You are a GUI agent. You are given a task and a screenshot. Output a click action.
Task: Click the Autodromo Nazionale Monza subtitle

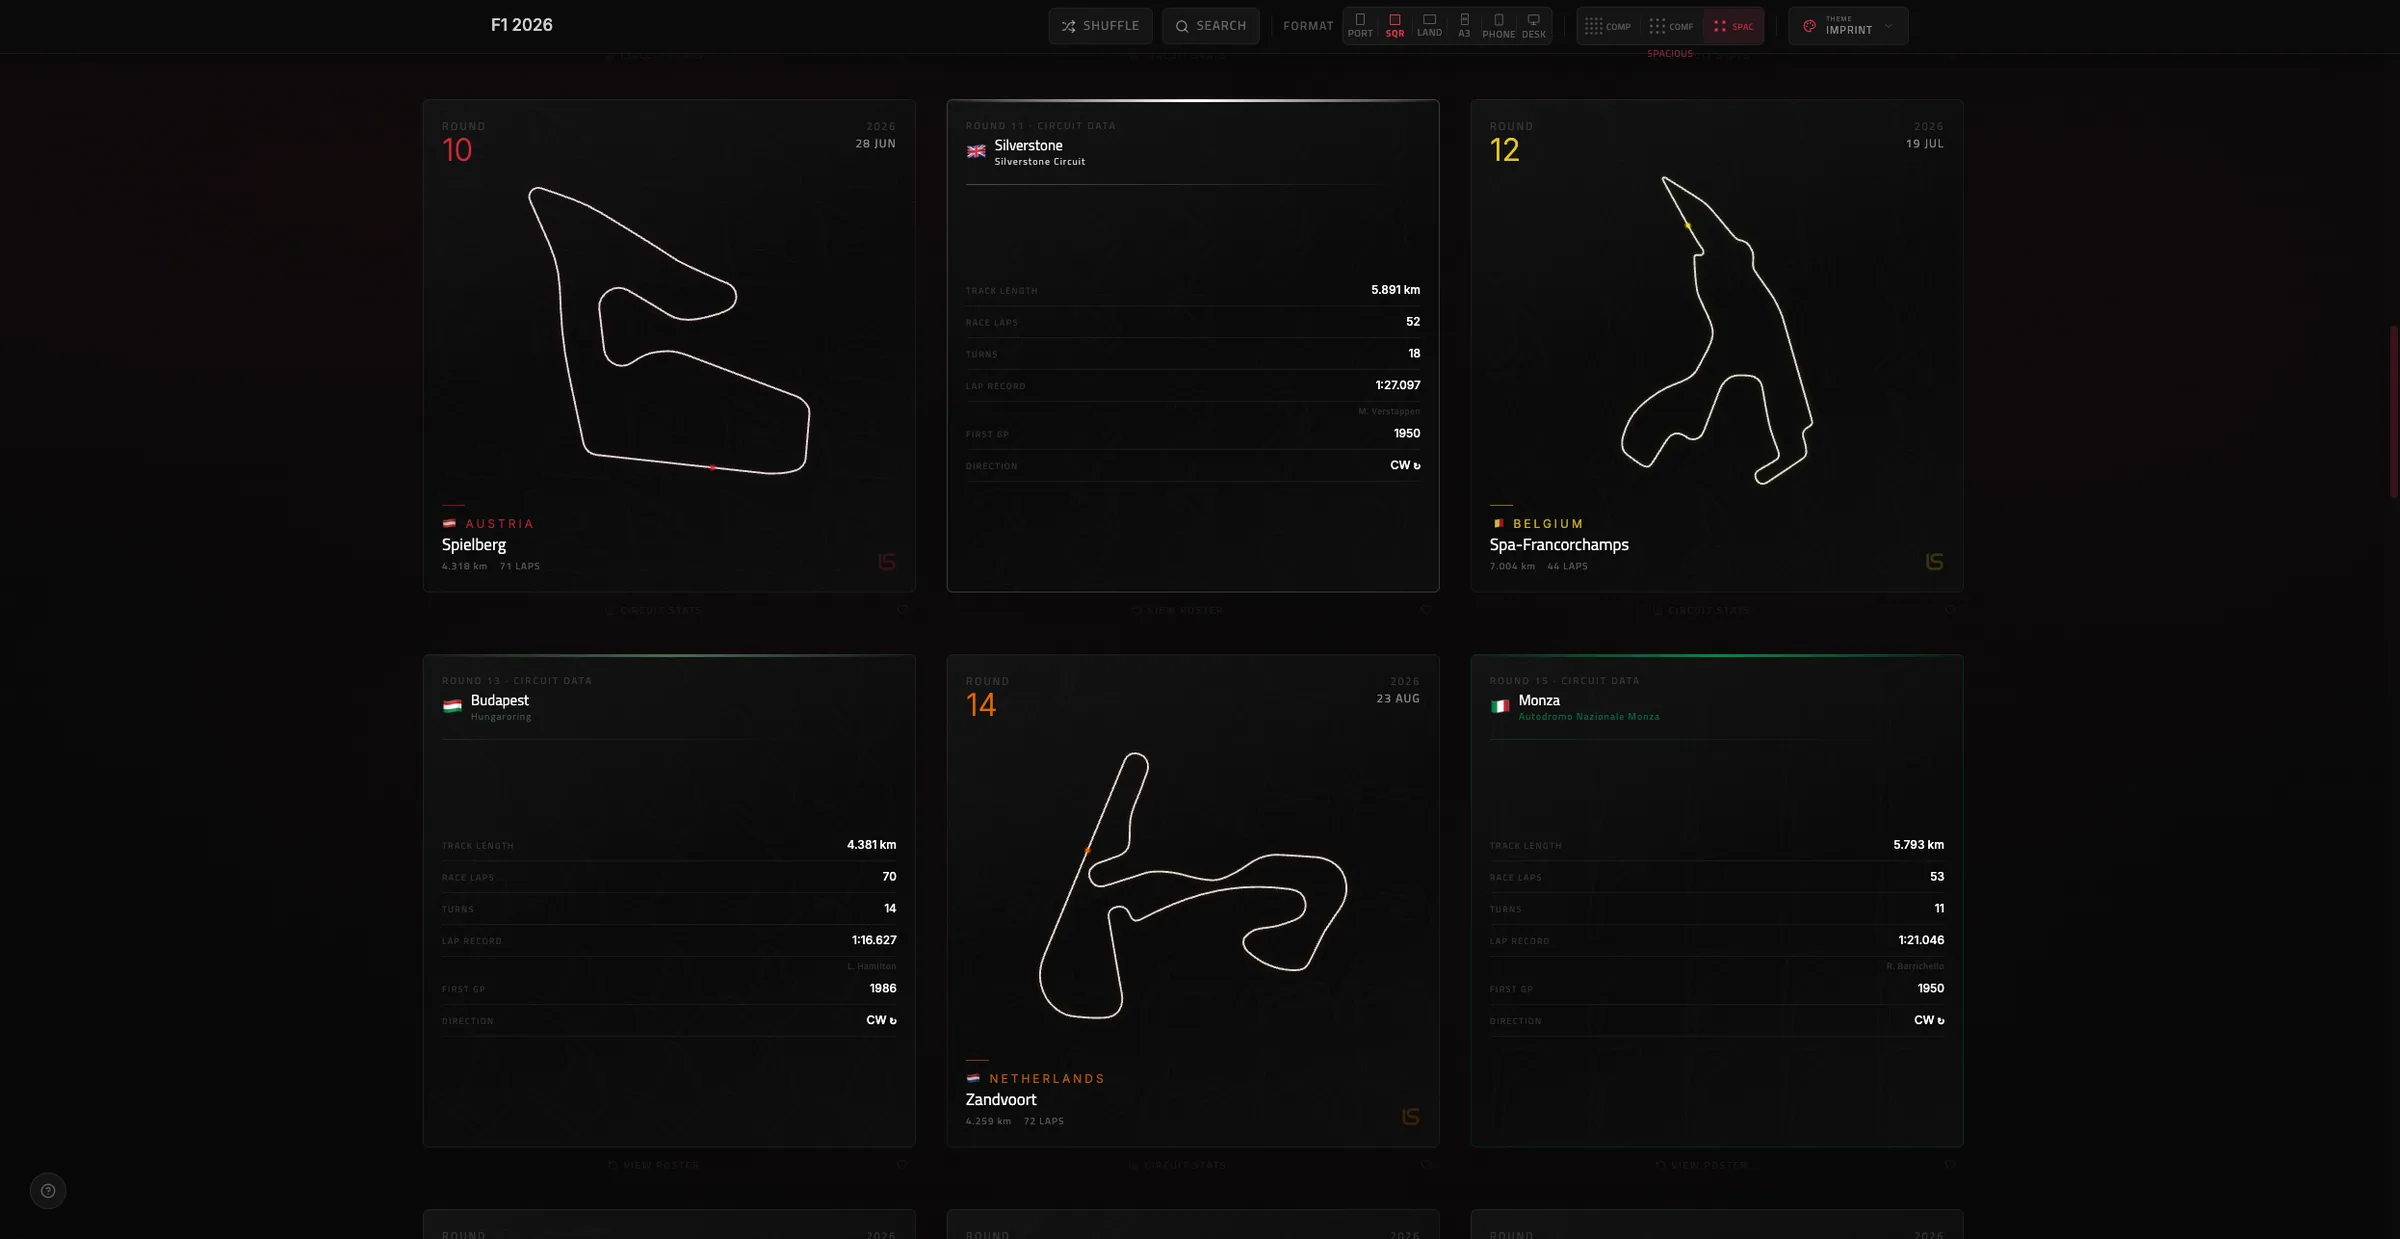[x=1589, y=717]
